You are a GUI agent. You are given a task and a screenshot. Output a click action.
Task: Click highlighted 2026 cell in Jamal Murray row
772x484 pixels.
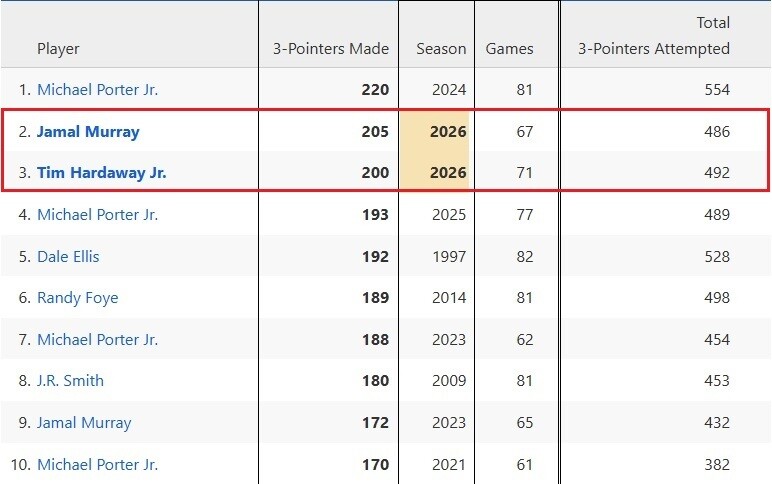click(448, 132)
